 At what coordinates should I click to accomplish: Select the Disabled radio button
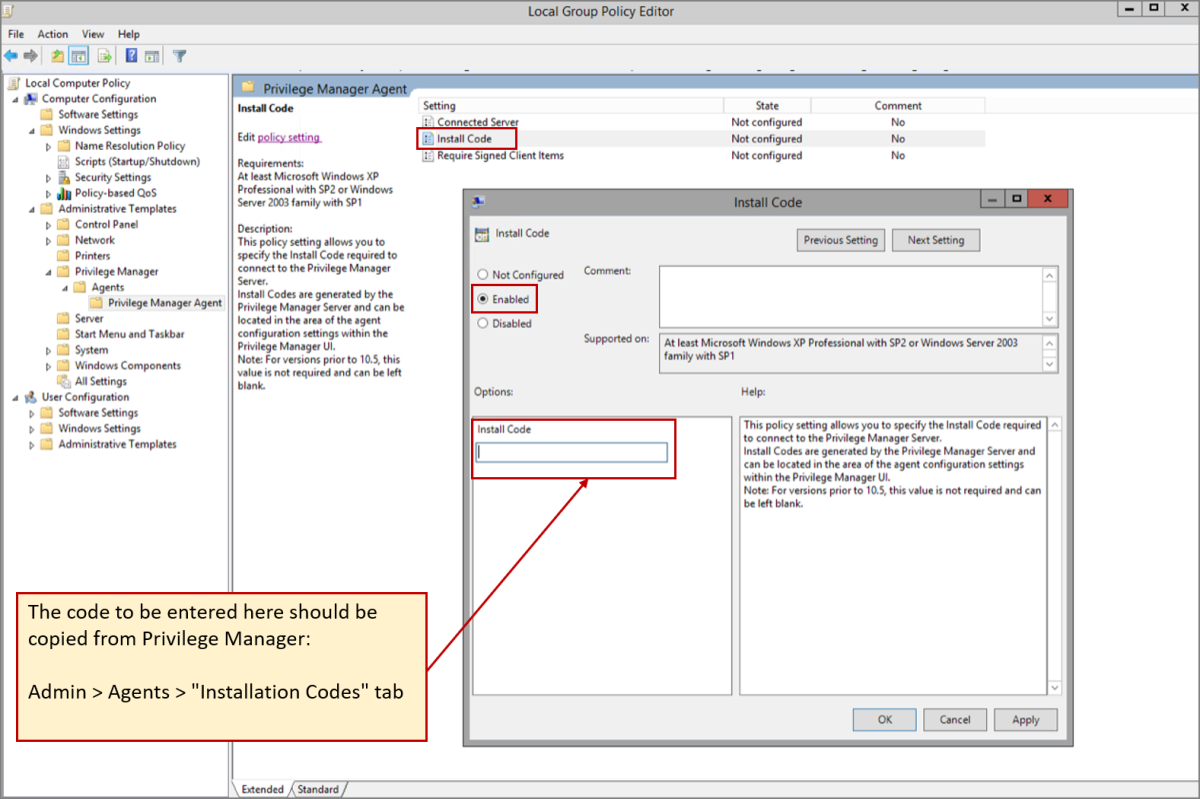tap(483, 324)
